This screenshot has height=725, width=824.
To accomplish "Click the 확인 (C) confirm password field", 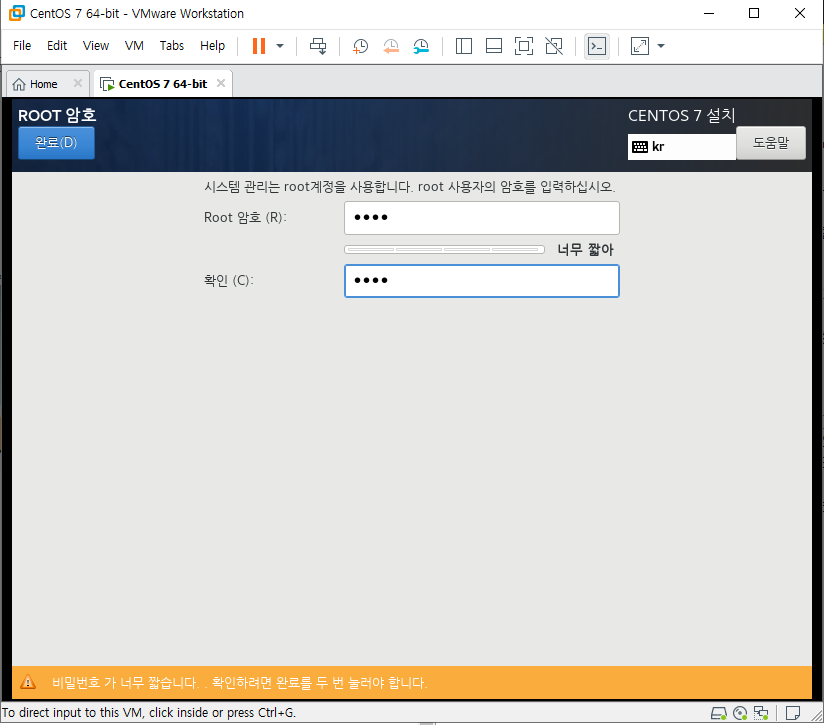I will pos(482,281).
